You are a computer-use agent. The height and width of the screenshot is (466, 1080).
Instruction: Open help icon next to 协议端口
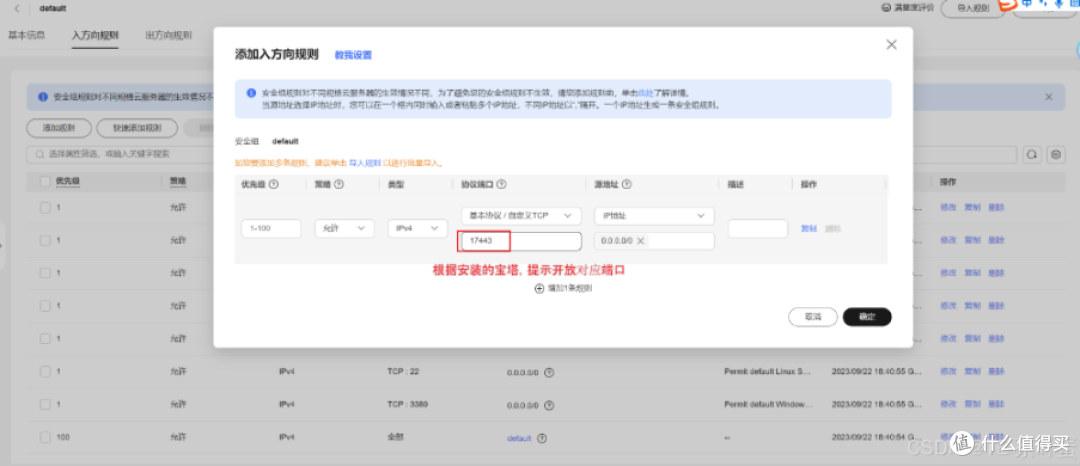pyautogui.click(x=501, y=184)
